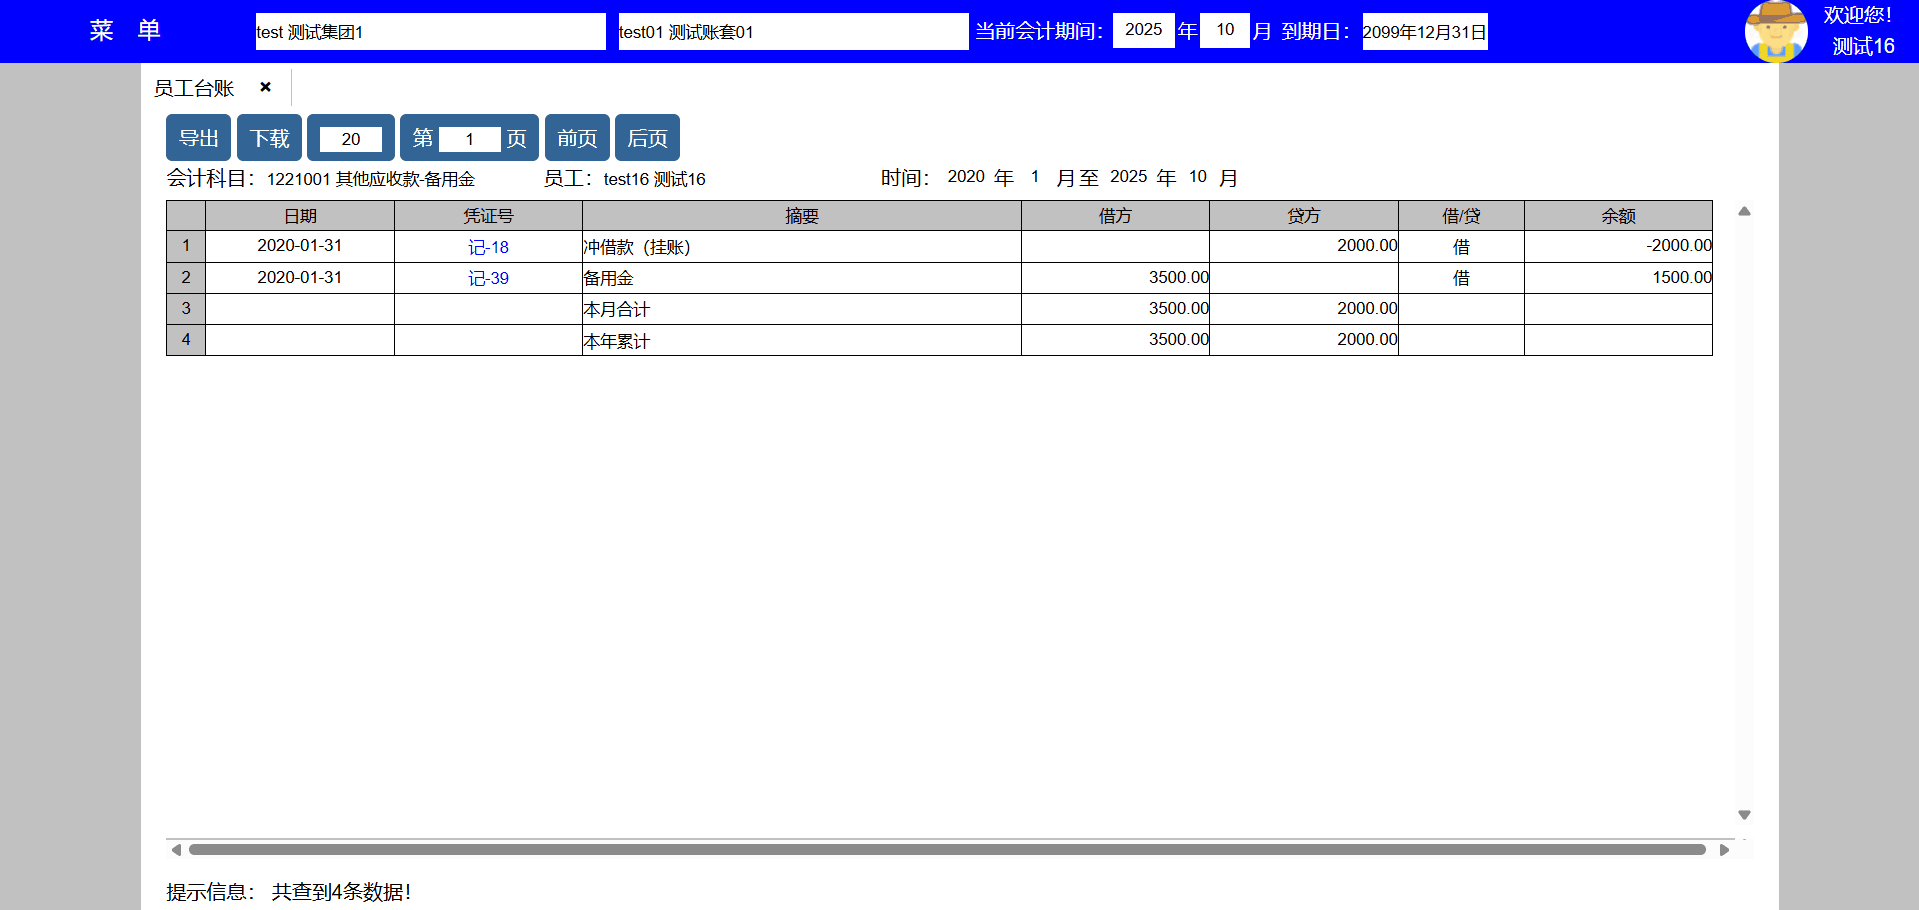Click the accounting period year 2025 field
Image resolution: width=1919 pixels, height=910 pixels.
[1143, 30]
